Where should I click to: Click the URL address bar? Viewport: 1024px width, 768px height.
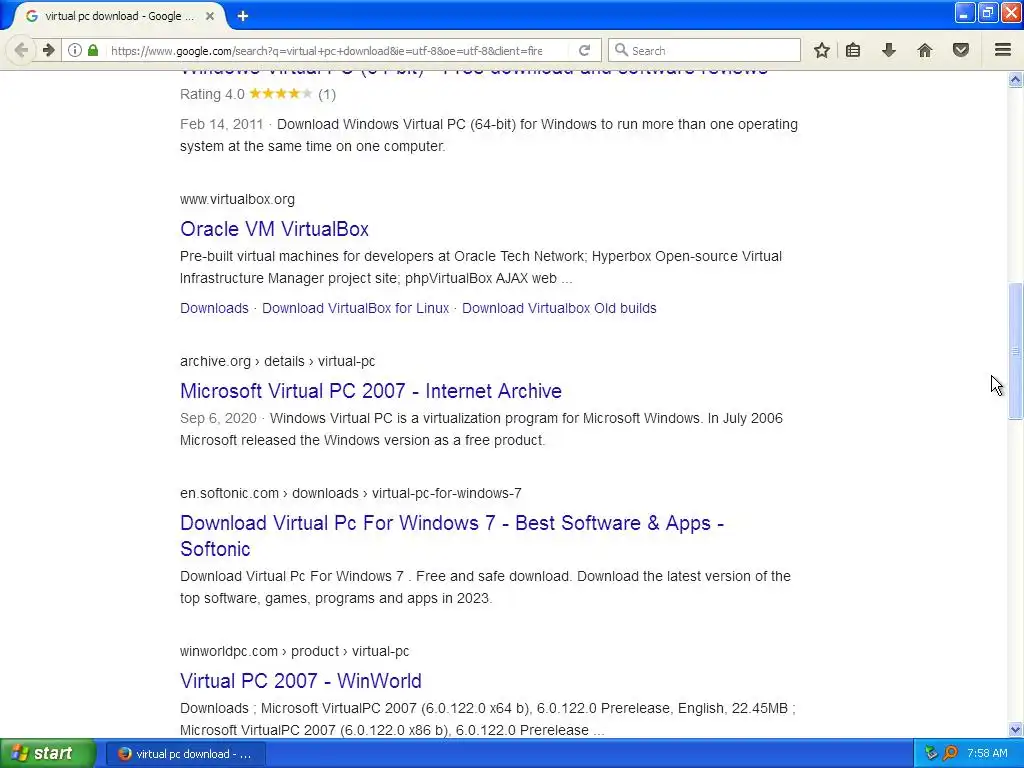click(327, 50)
